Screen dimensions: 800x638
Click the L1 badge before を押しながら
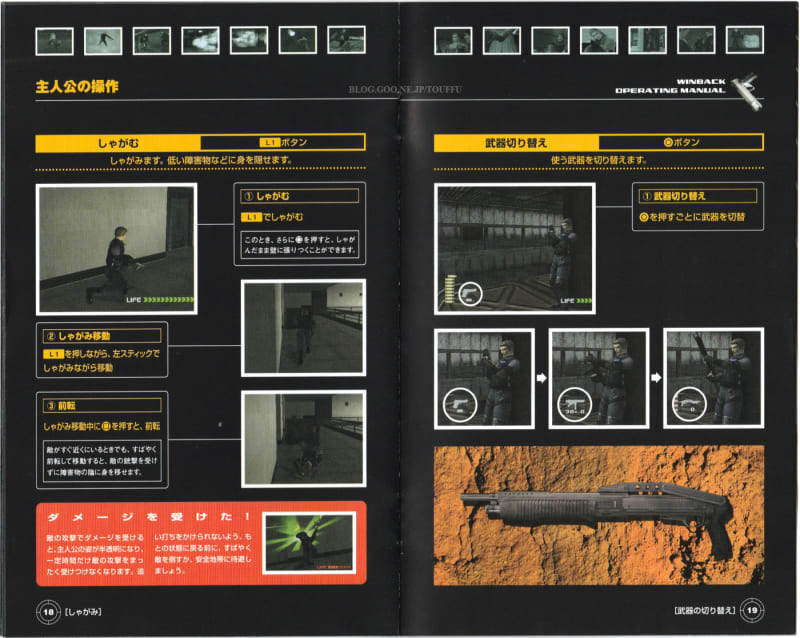click(53, 354)
